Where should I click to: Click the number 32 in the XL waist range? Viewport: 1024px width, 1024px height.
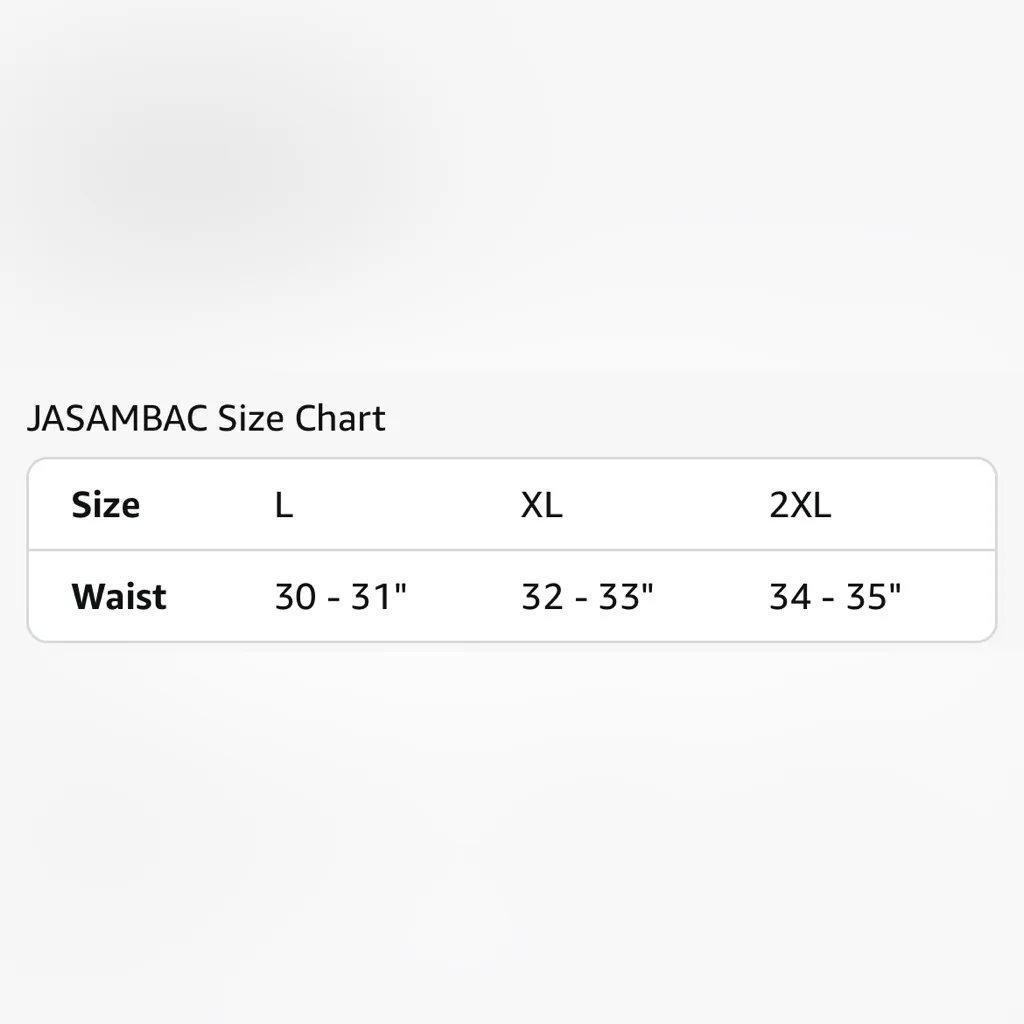542,597
